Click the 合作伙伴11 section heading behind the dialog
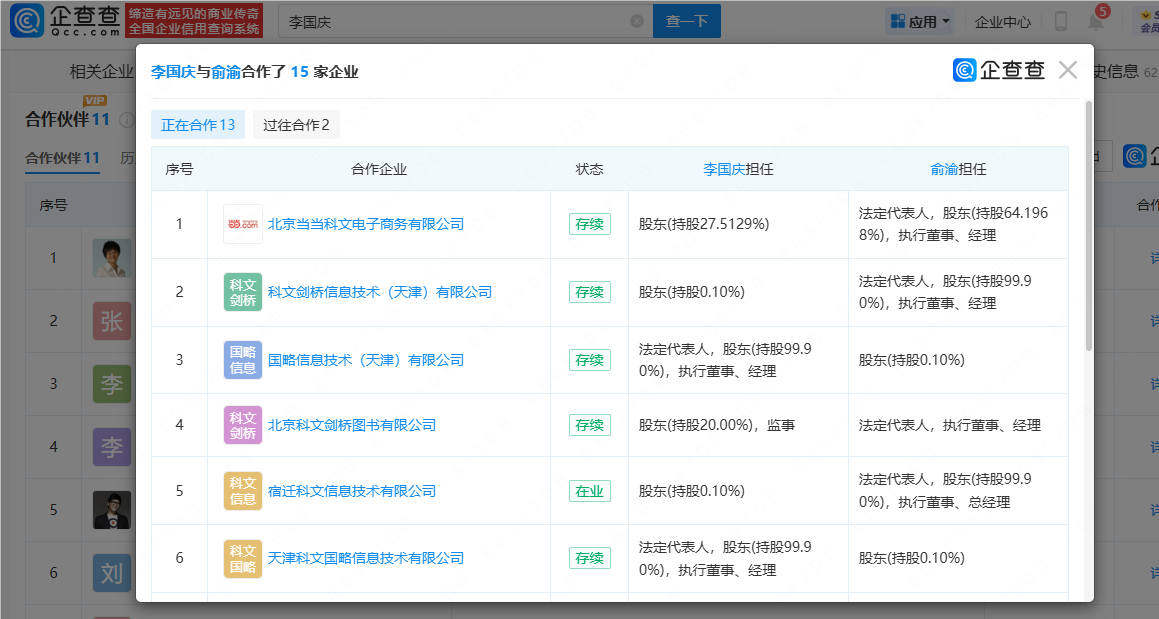This screenshot has width=1159, height=619. (67, 120)
